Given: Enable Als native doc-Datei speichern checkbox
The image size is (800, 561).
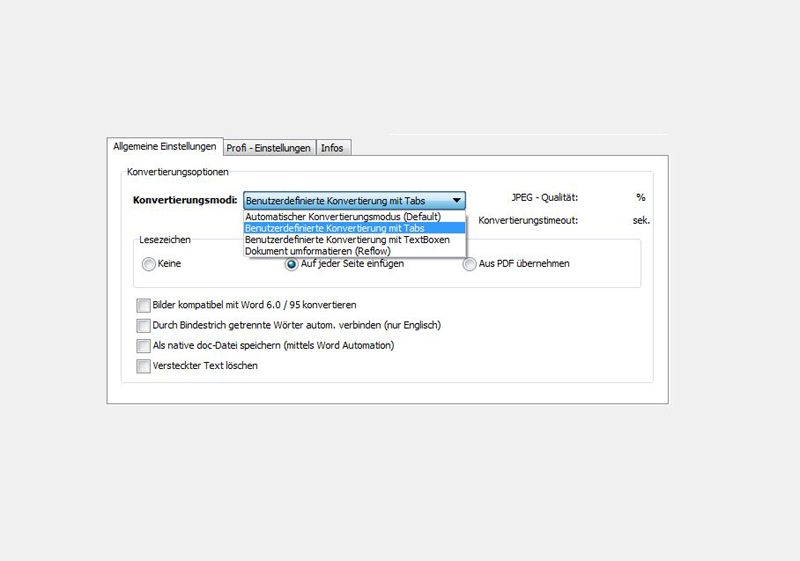Looking at the screenshot, I should click(x=143, y=346).
